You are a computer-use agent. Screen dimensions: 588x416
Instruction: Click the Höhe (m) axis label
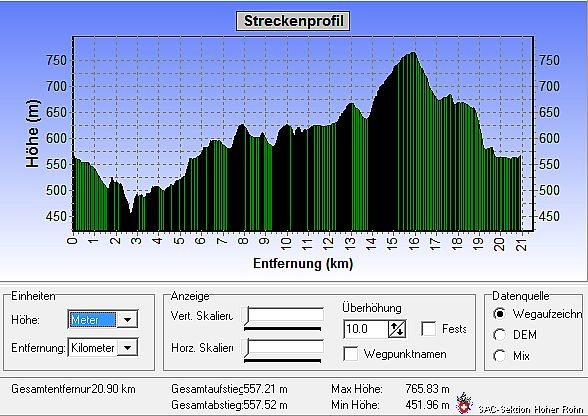33,134
